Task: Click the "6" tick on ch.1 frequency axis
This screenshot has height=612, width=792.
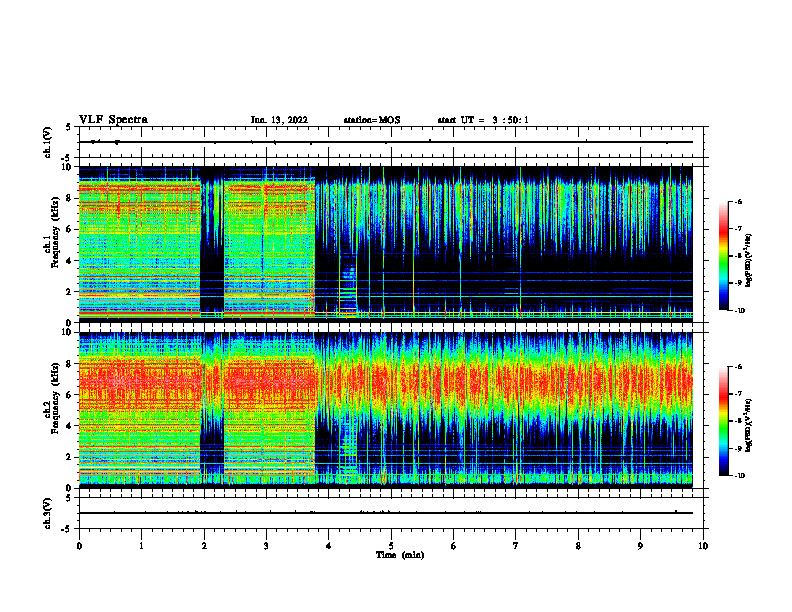Action: 71,230
